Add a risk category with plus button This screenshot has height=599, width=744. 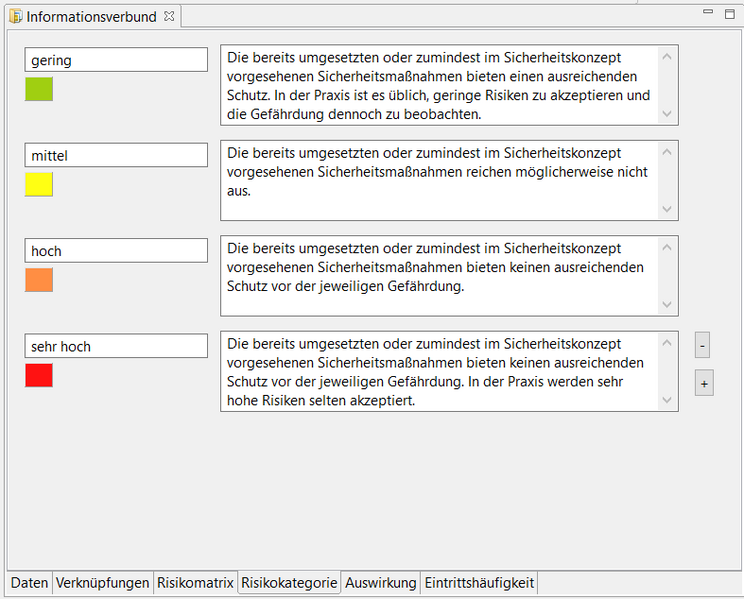coord(704,383)
